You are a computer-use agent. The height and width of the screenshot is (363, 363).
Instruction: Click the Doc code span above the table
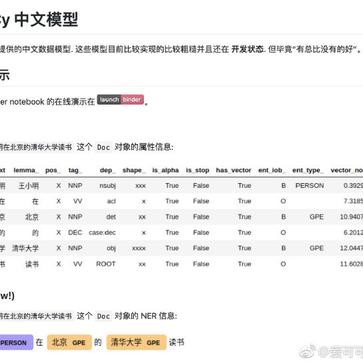[x=103, y=147]
